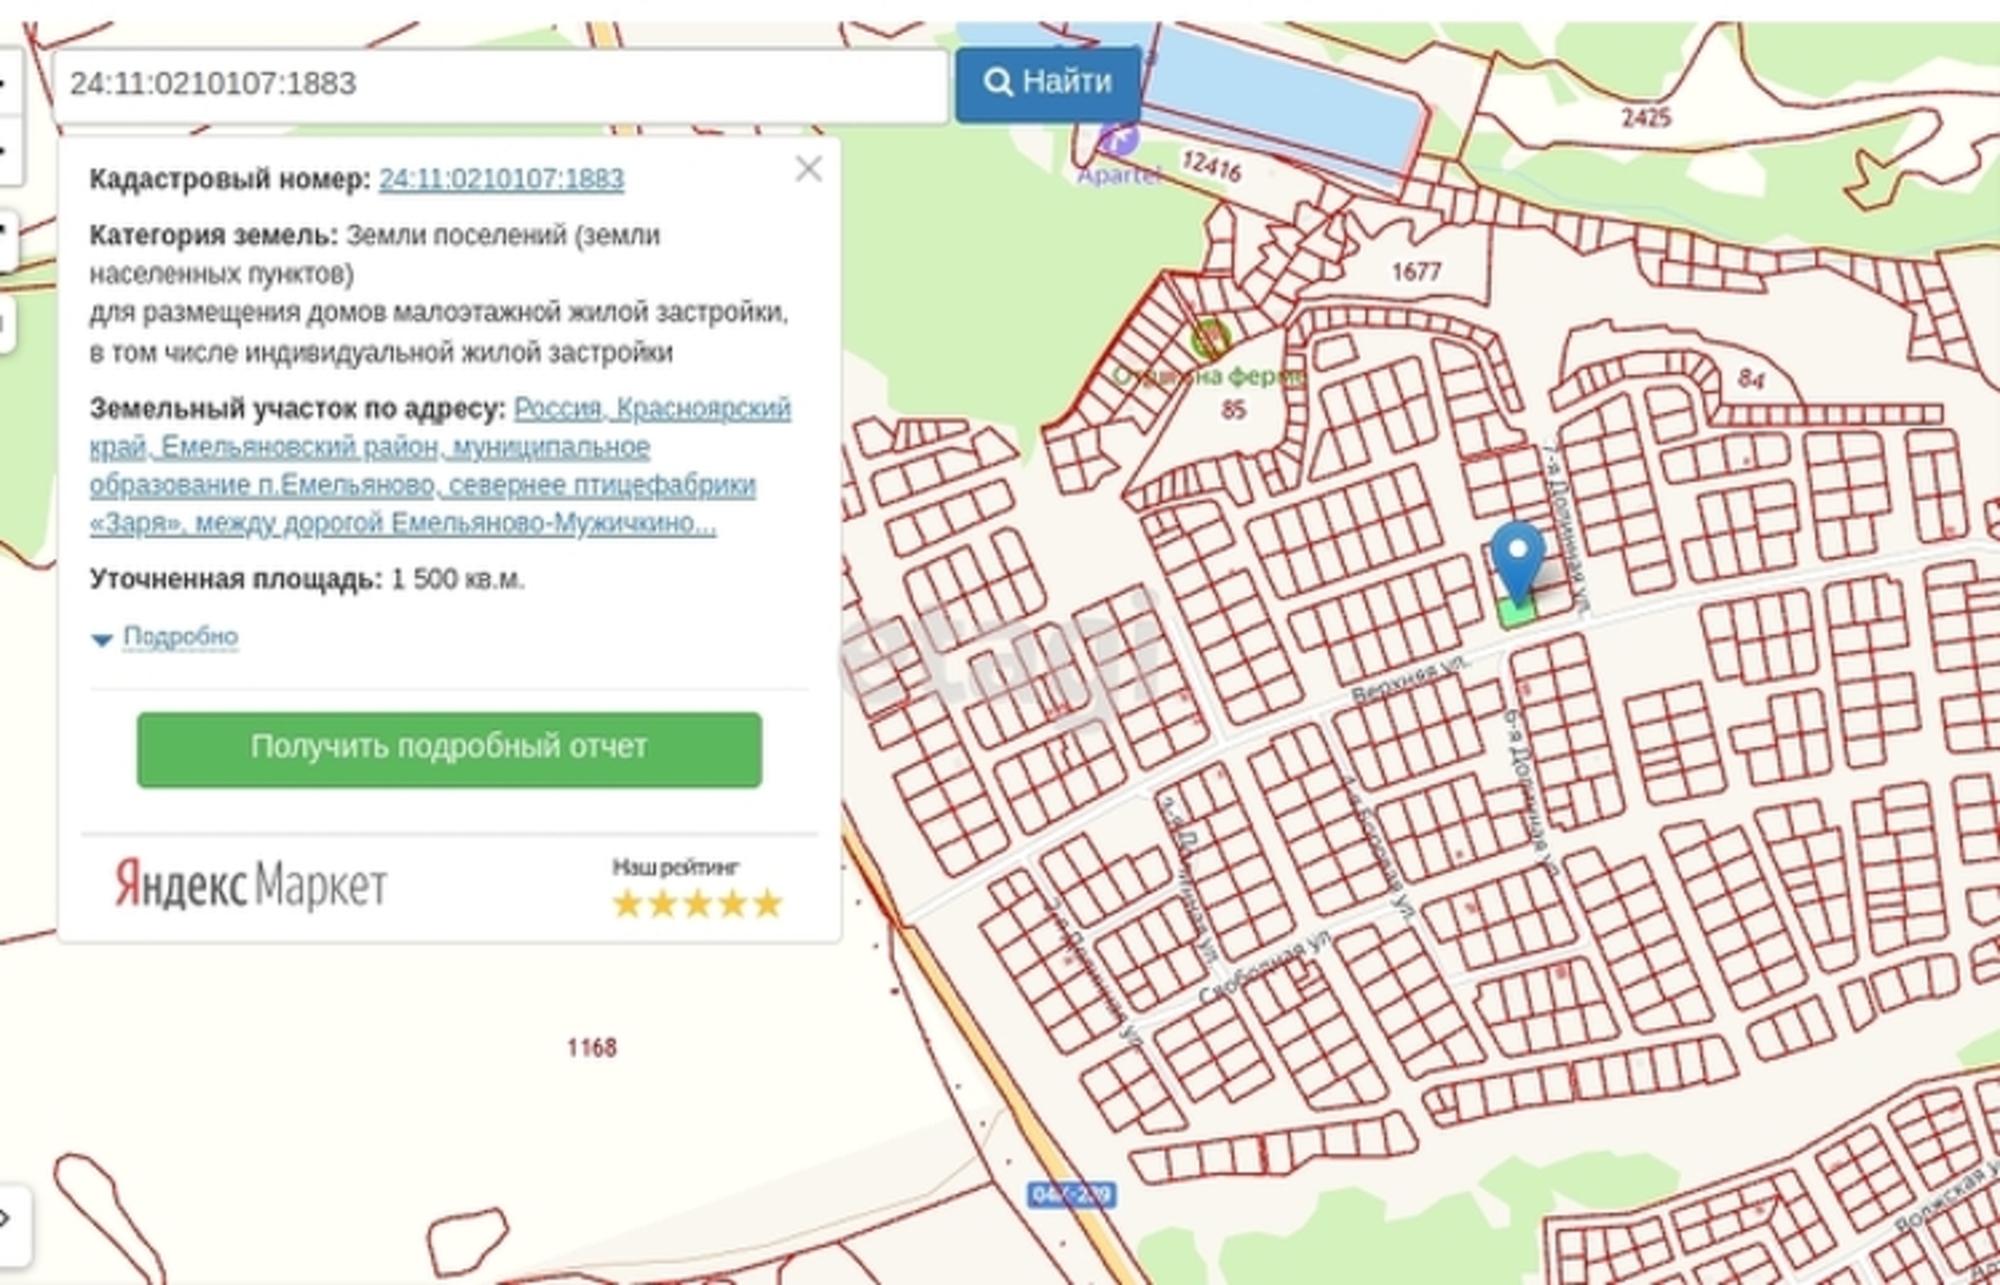Select the parcel labeled 2425

click(1646, 118)
